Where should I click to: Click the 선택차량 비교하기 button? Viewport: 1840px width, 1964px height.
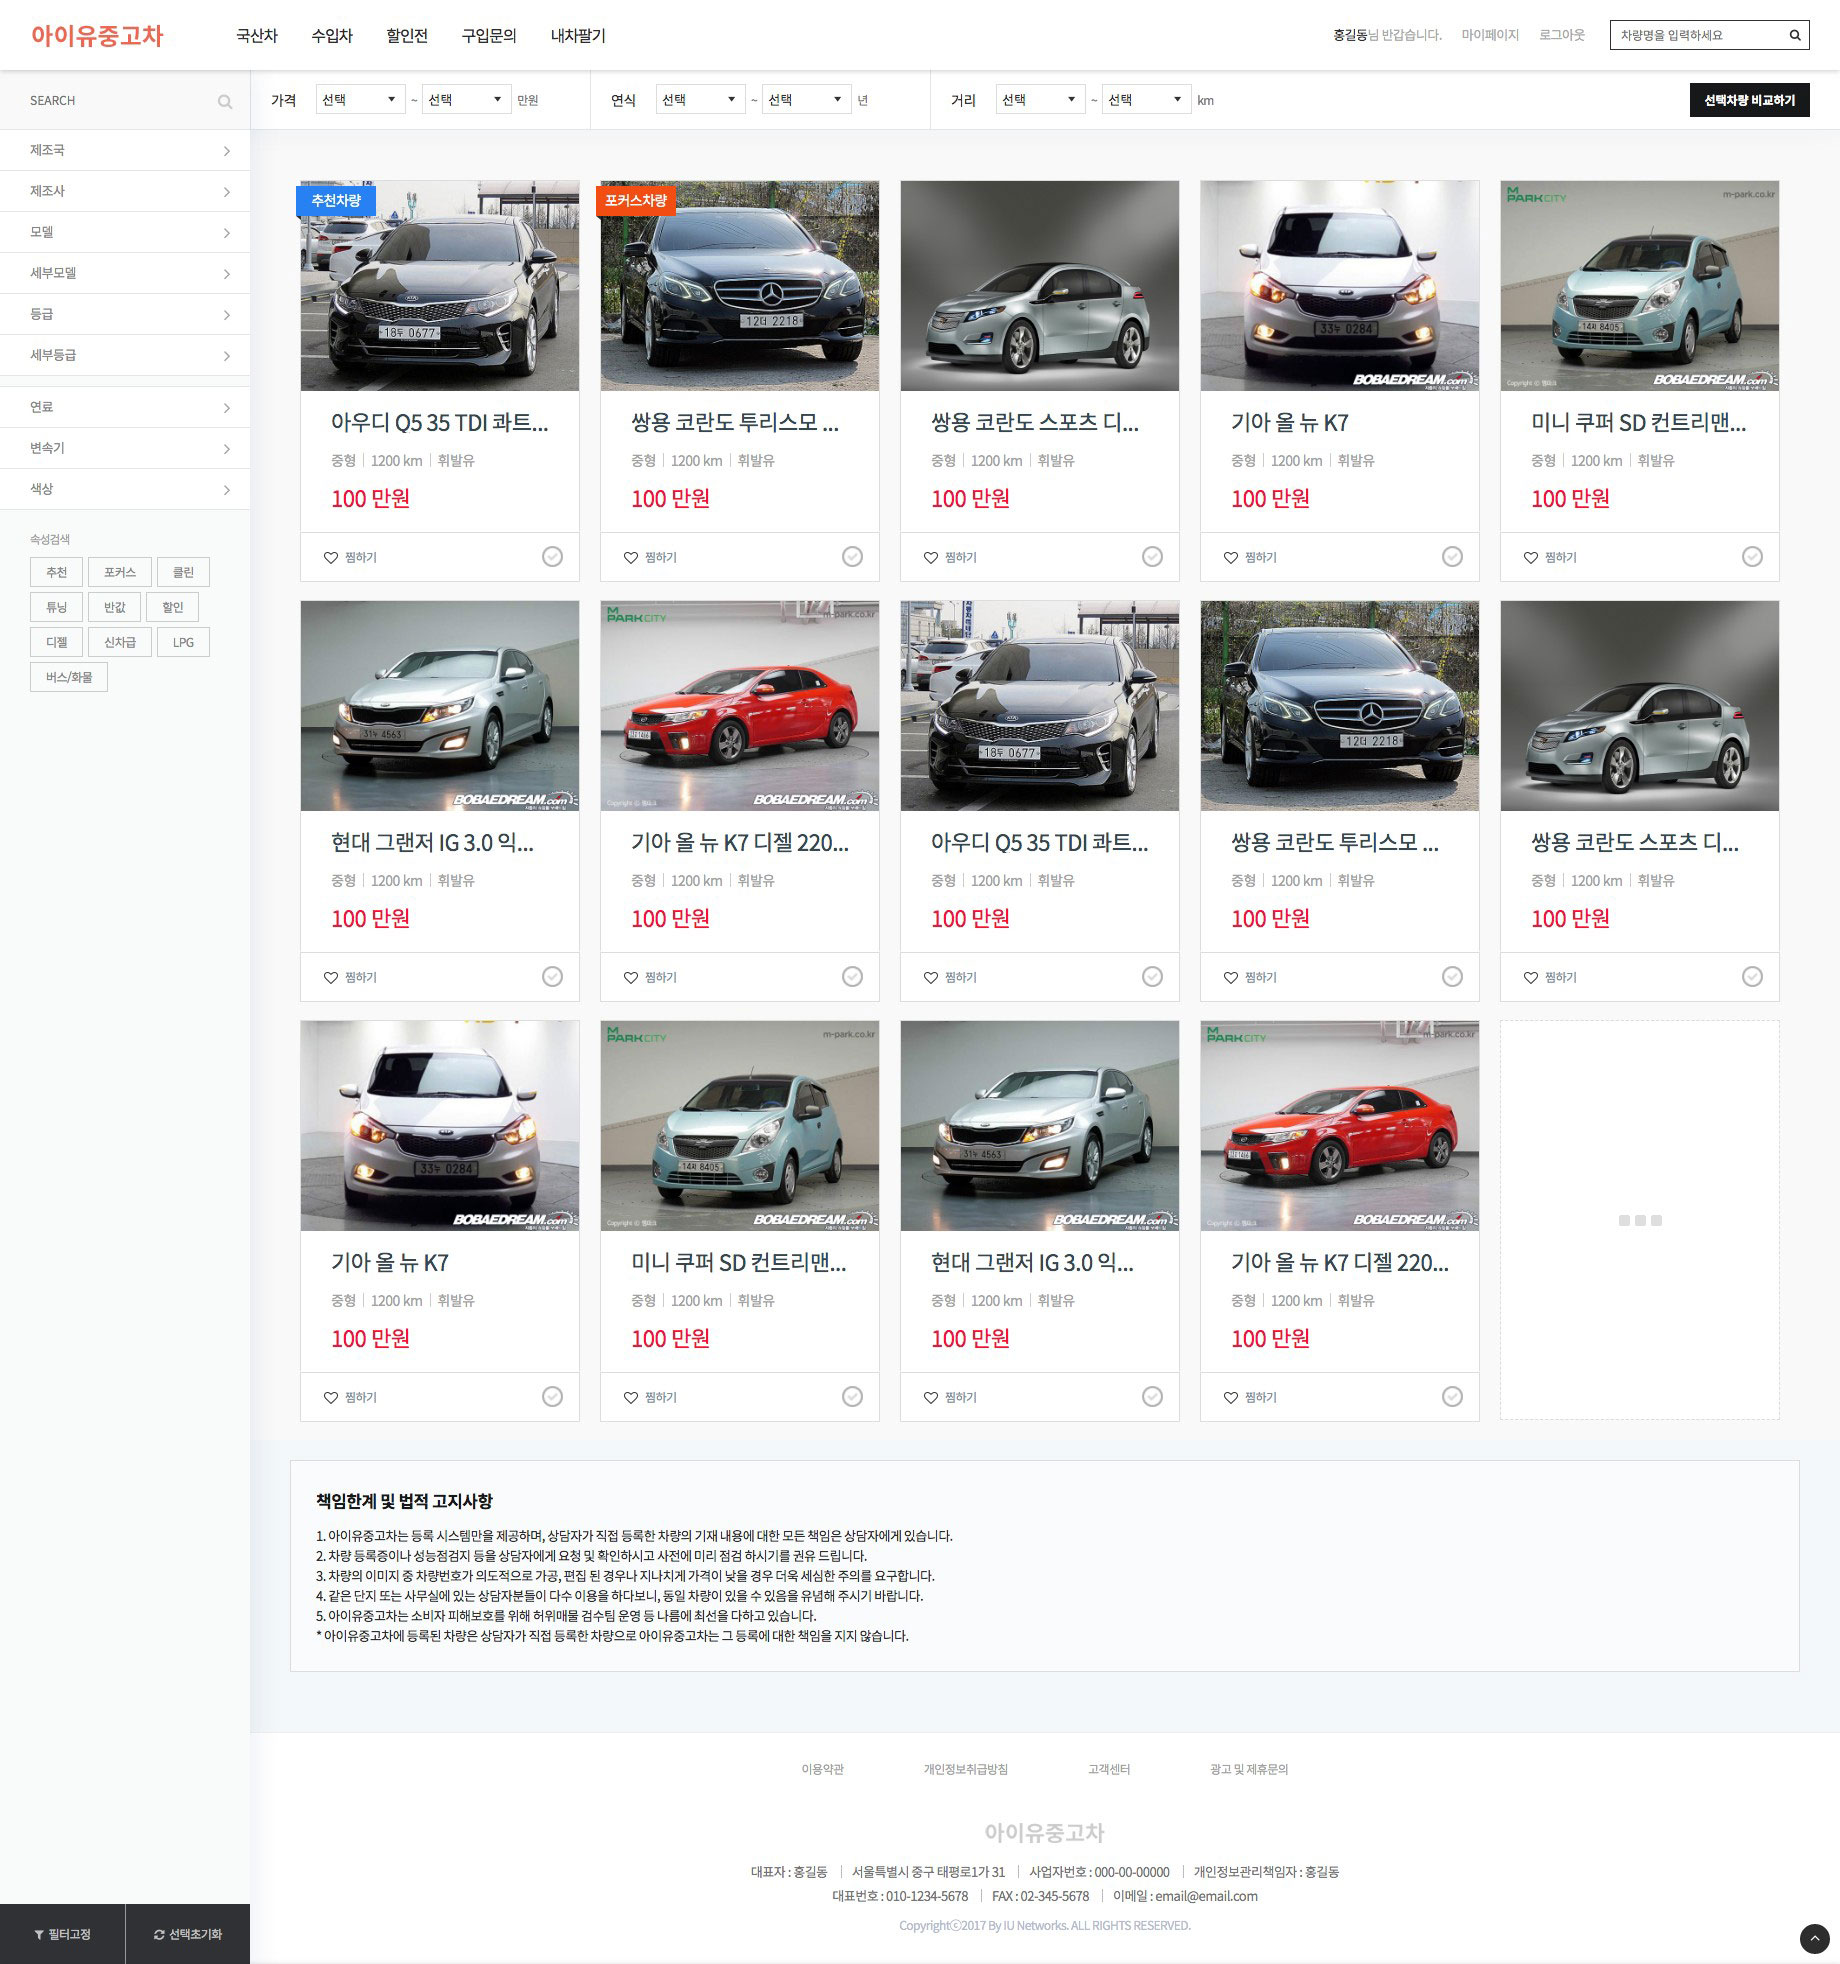click(1749, 100)
